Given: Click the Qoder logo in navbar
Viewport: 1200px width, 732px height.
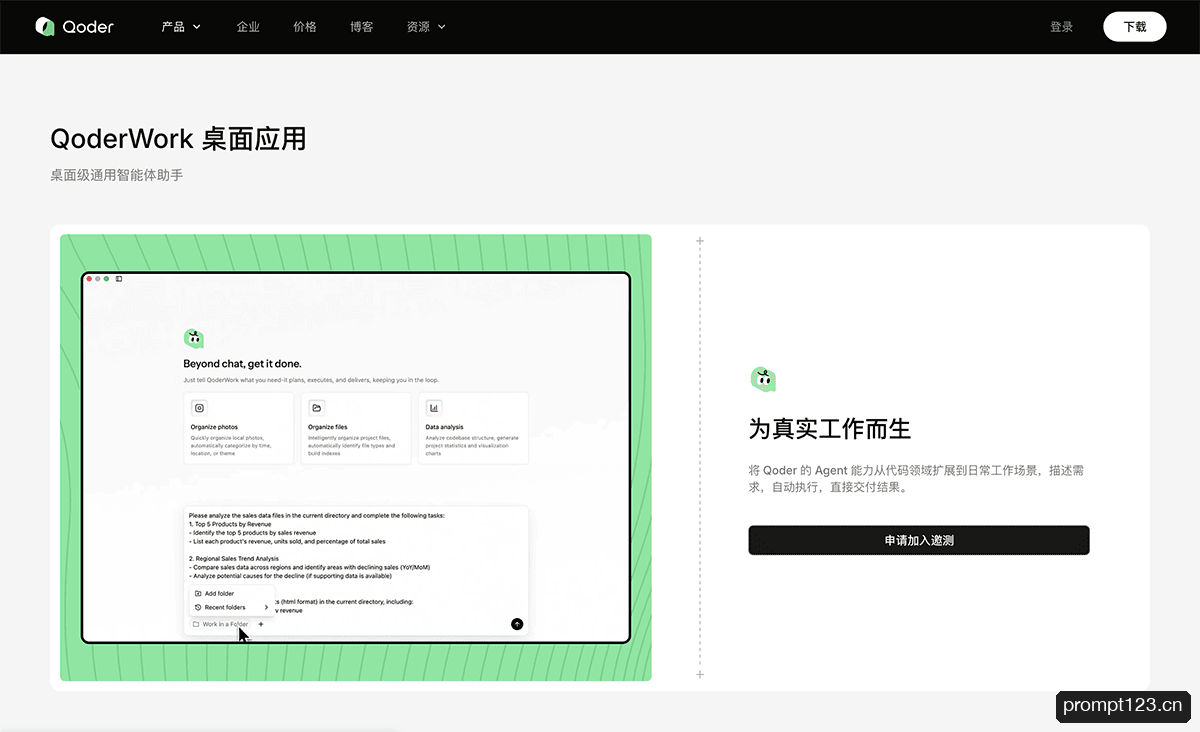Looking at the screenshot, I should [74, 27].
